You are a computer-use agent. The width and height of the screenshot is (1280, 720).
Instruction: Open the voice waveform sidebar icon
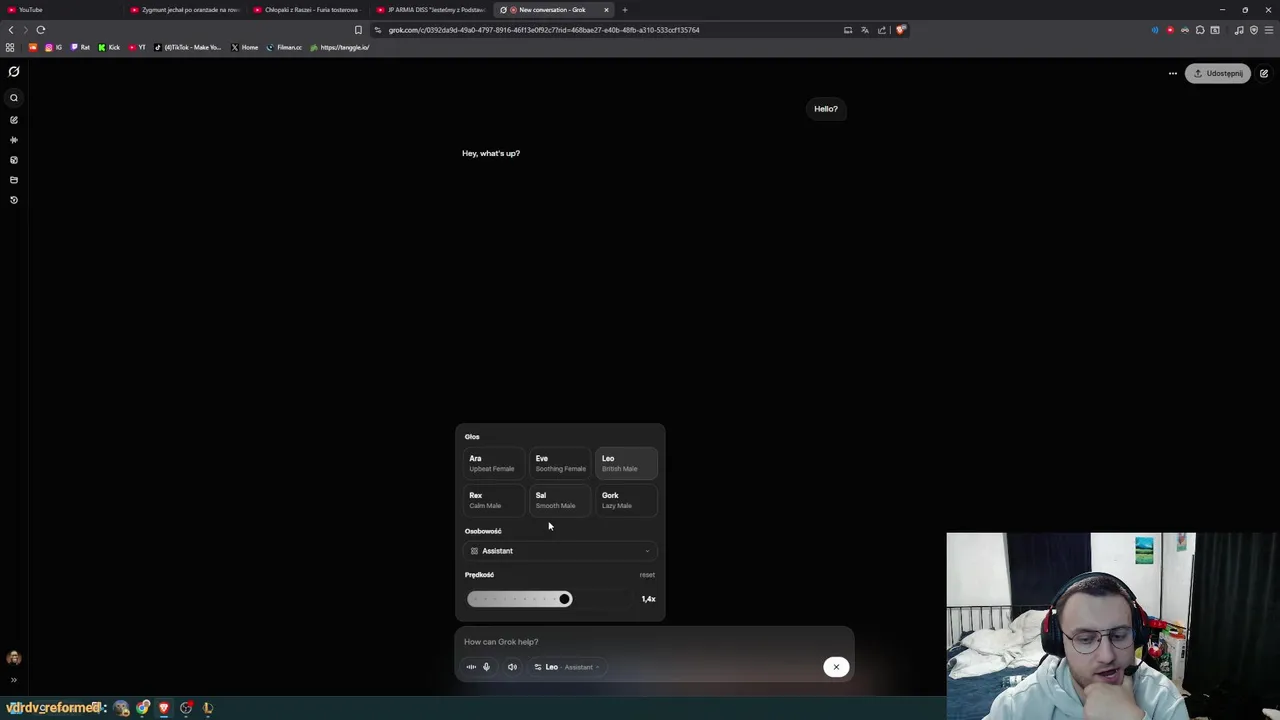tap(14, 140)
